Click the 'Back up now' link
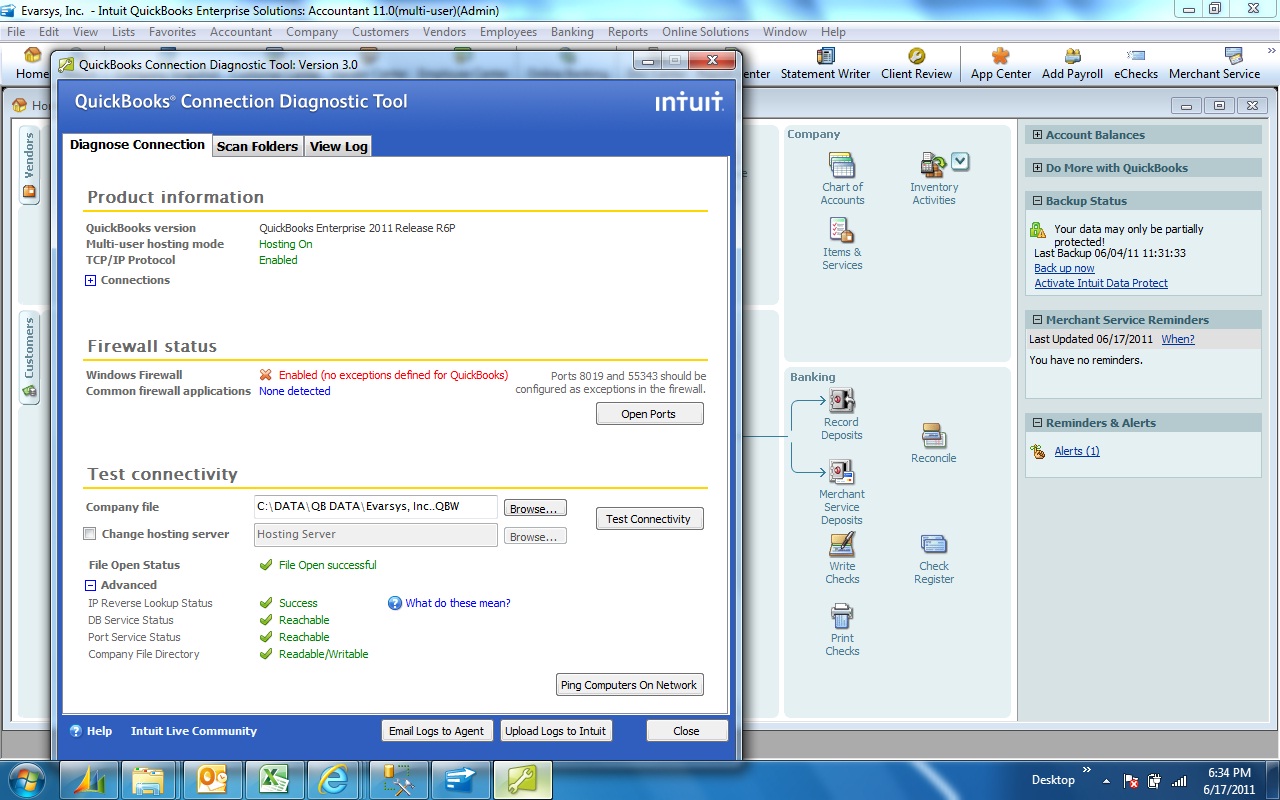Screen dimensions: 1280x800 click(x=1064, y=268)
